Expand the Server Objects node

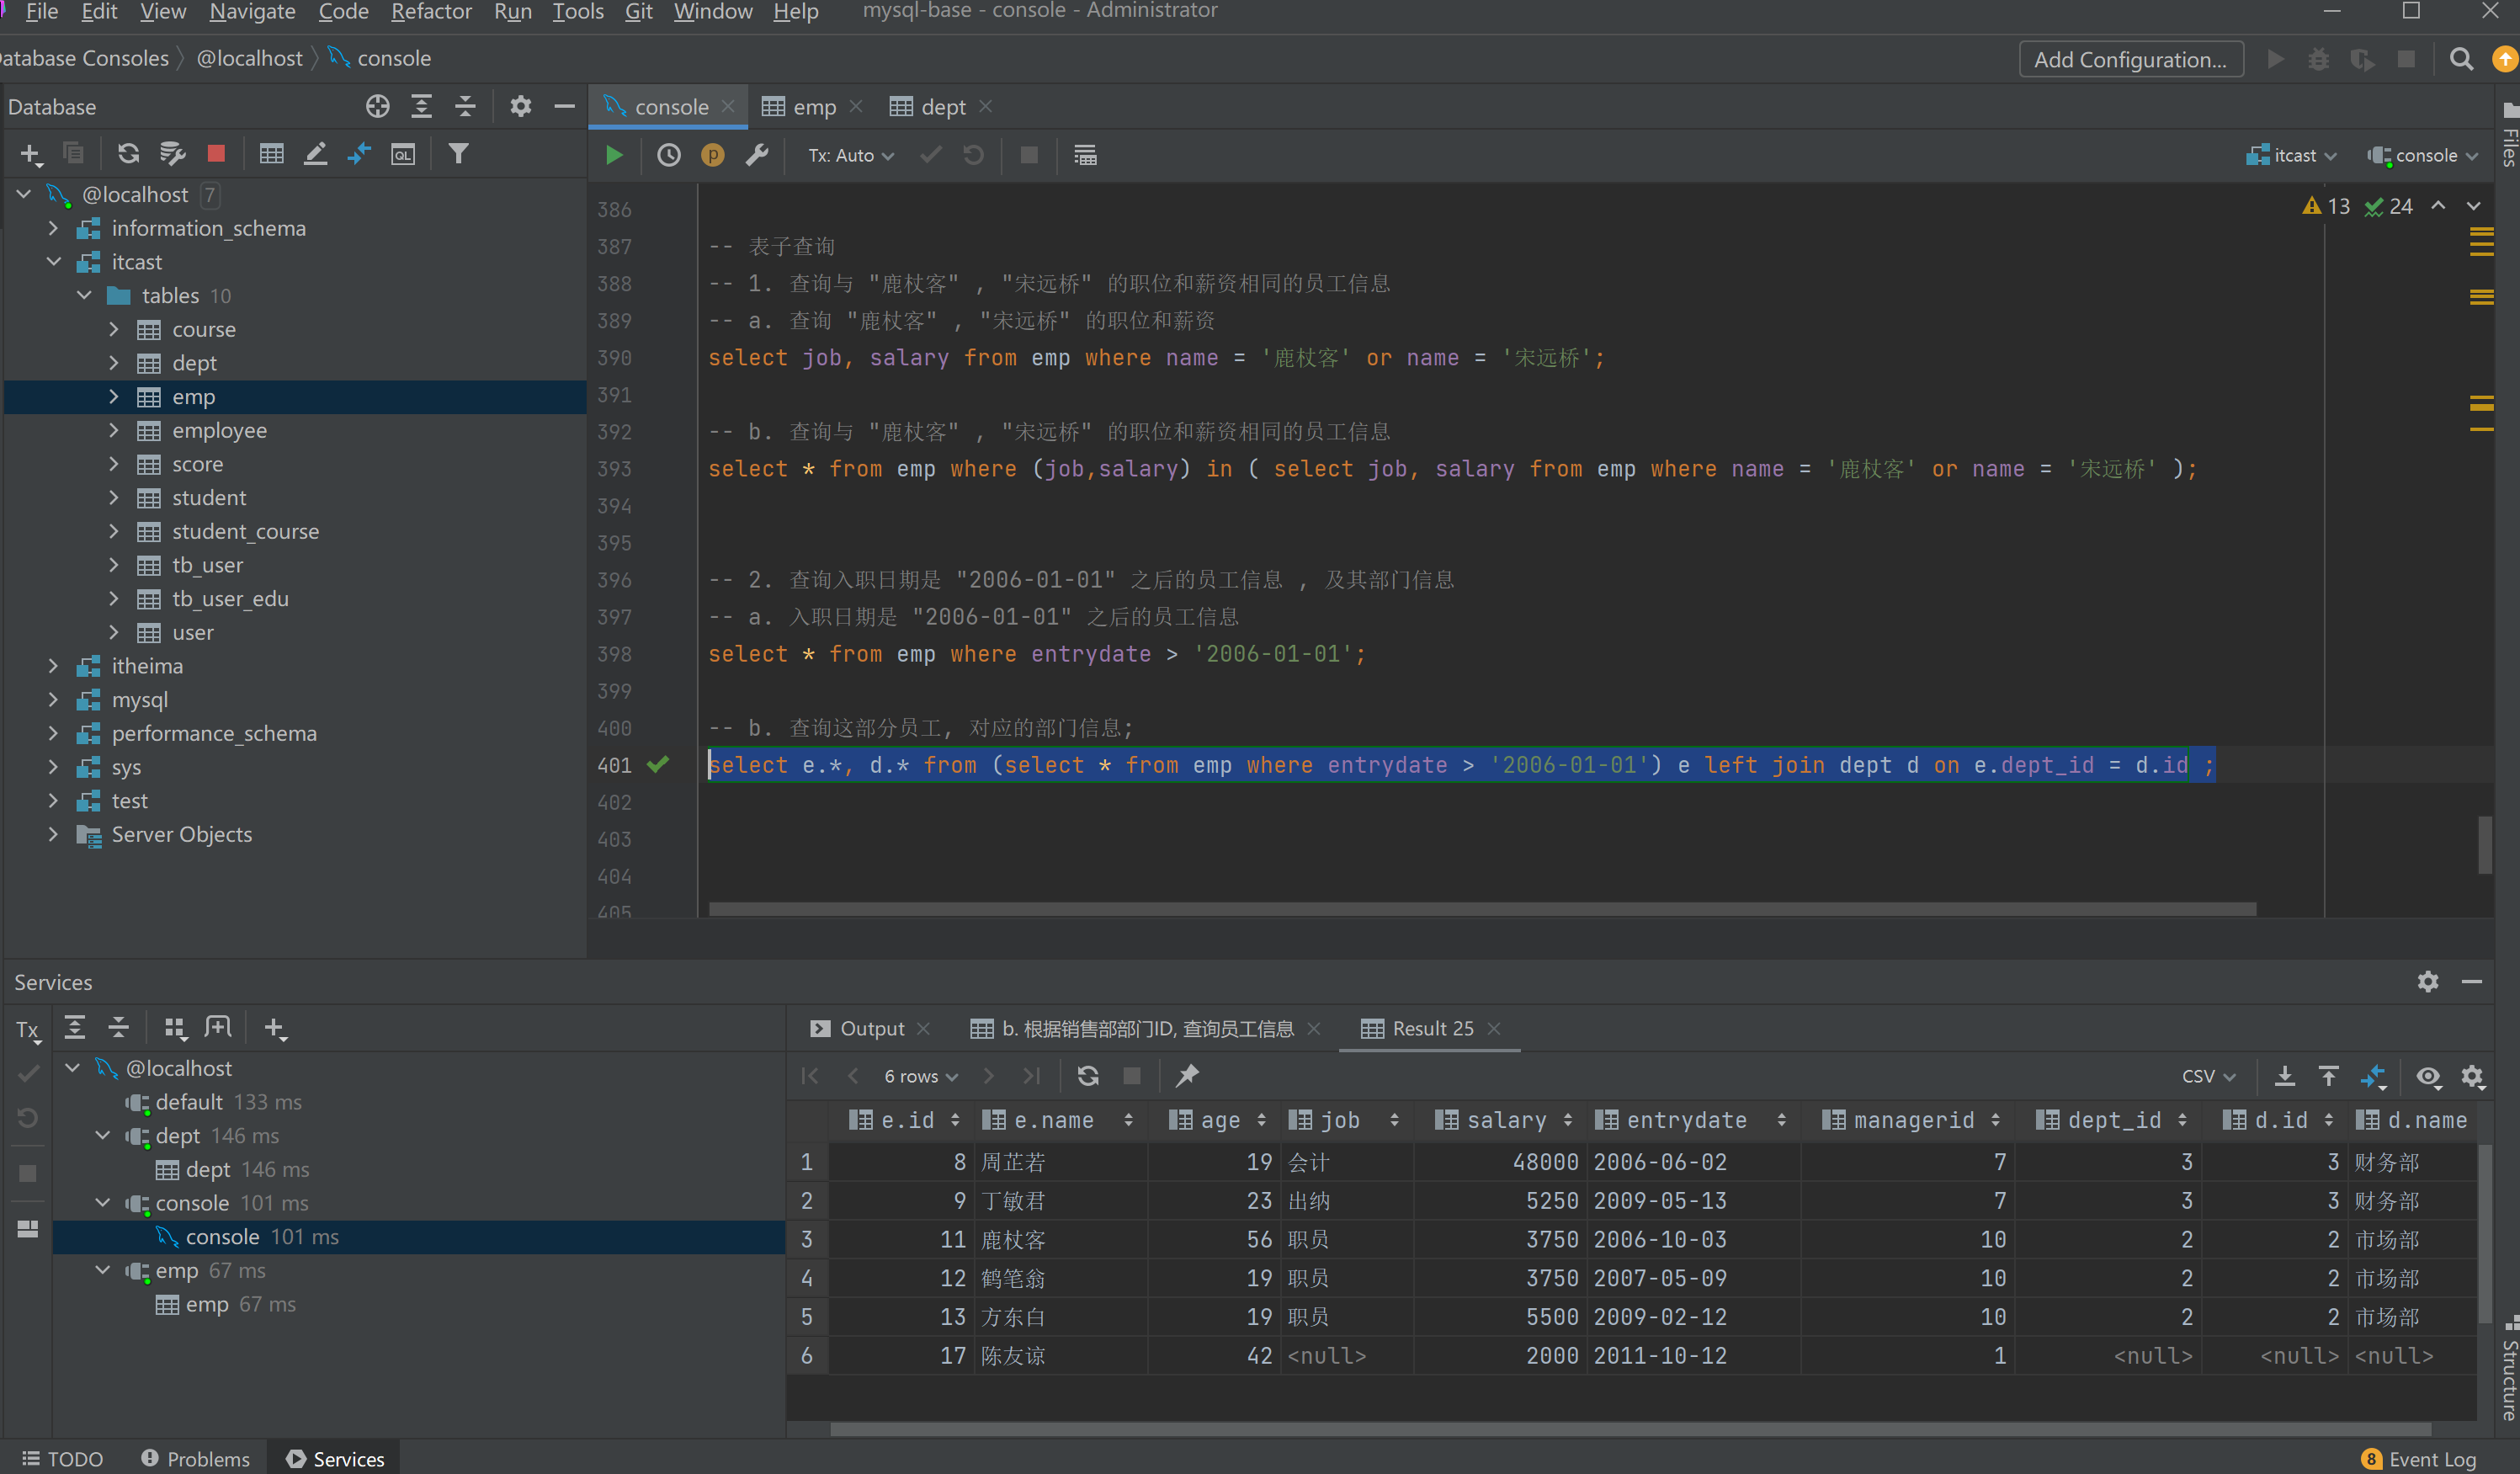coord(53,834)
